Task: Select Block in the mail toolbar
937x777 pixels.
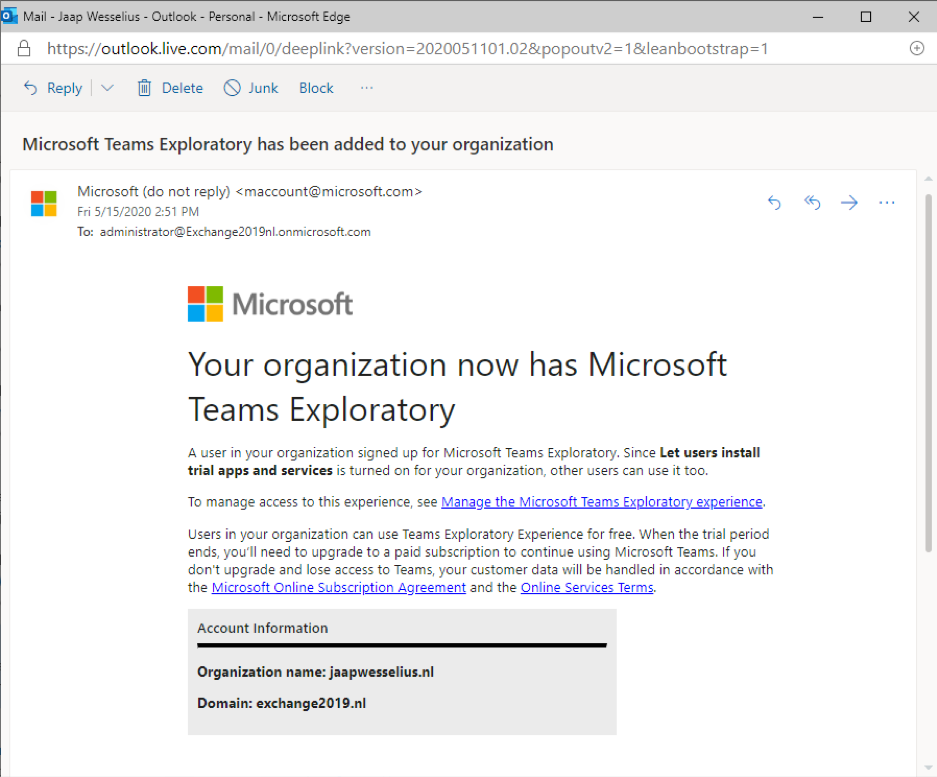Action: tap(316, 87)
